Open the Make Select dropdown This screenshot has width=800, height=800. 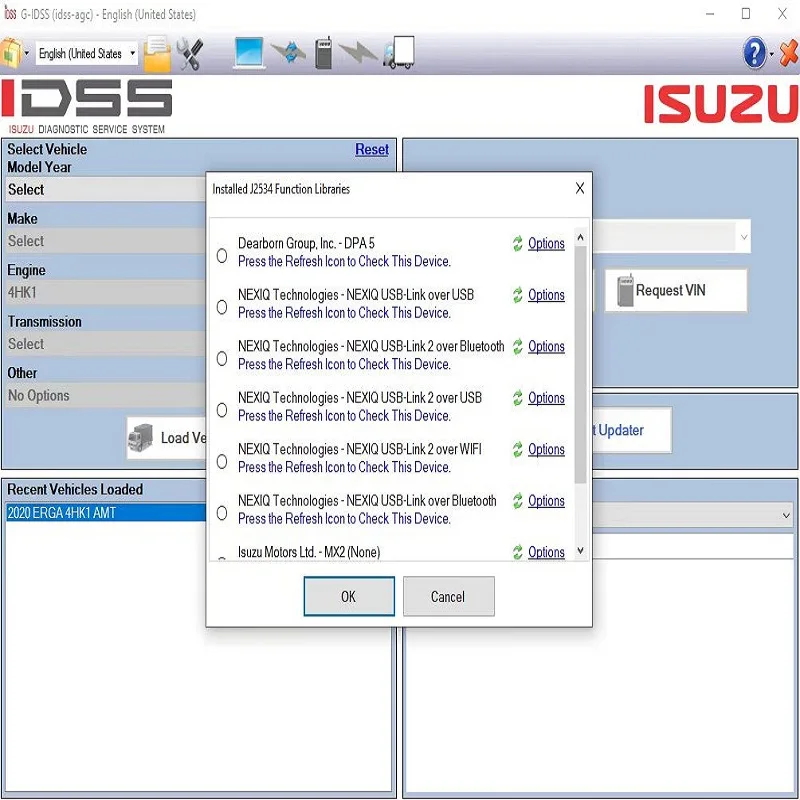[x=106, y=241]
